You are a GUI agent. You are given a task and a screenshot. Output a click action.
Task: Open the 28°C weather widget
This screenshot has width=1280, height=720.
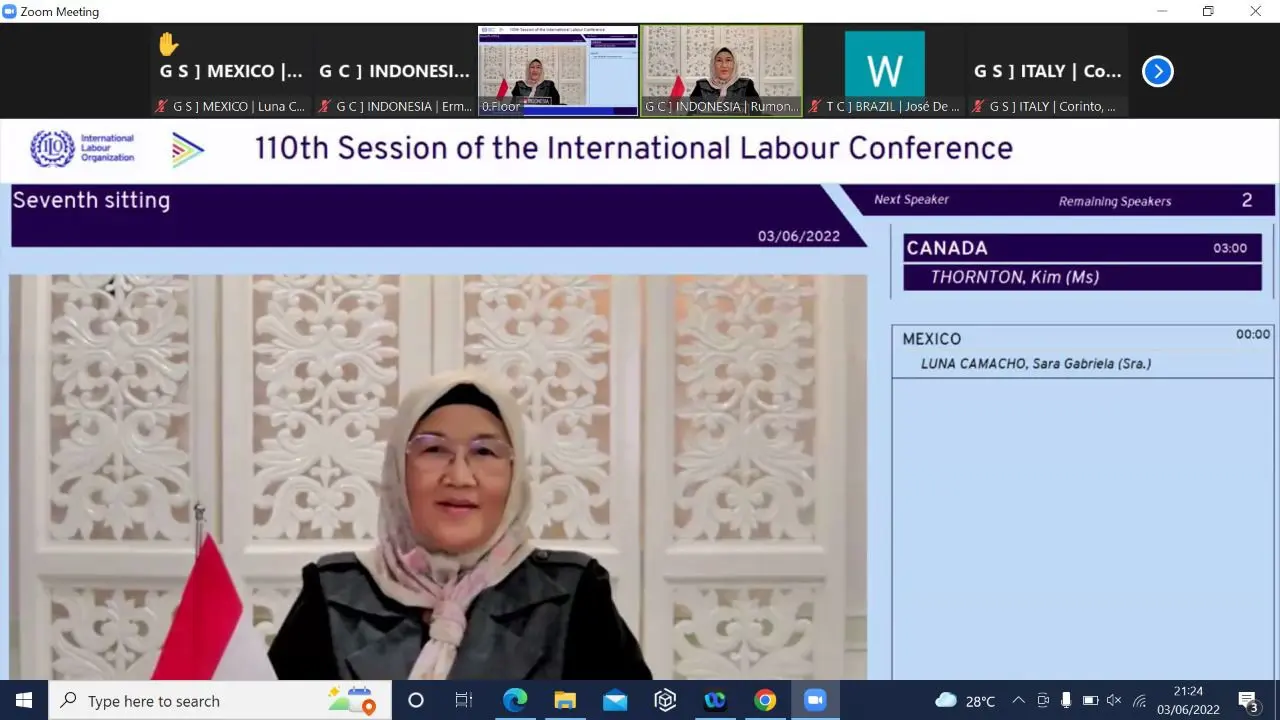[x=964, y=701]
